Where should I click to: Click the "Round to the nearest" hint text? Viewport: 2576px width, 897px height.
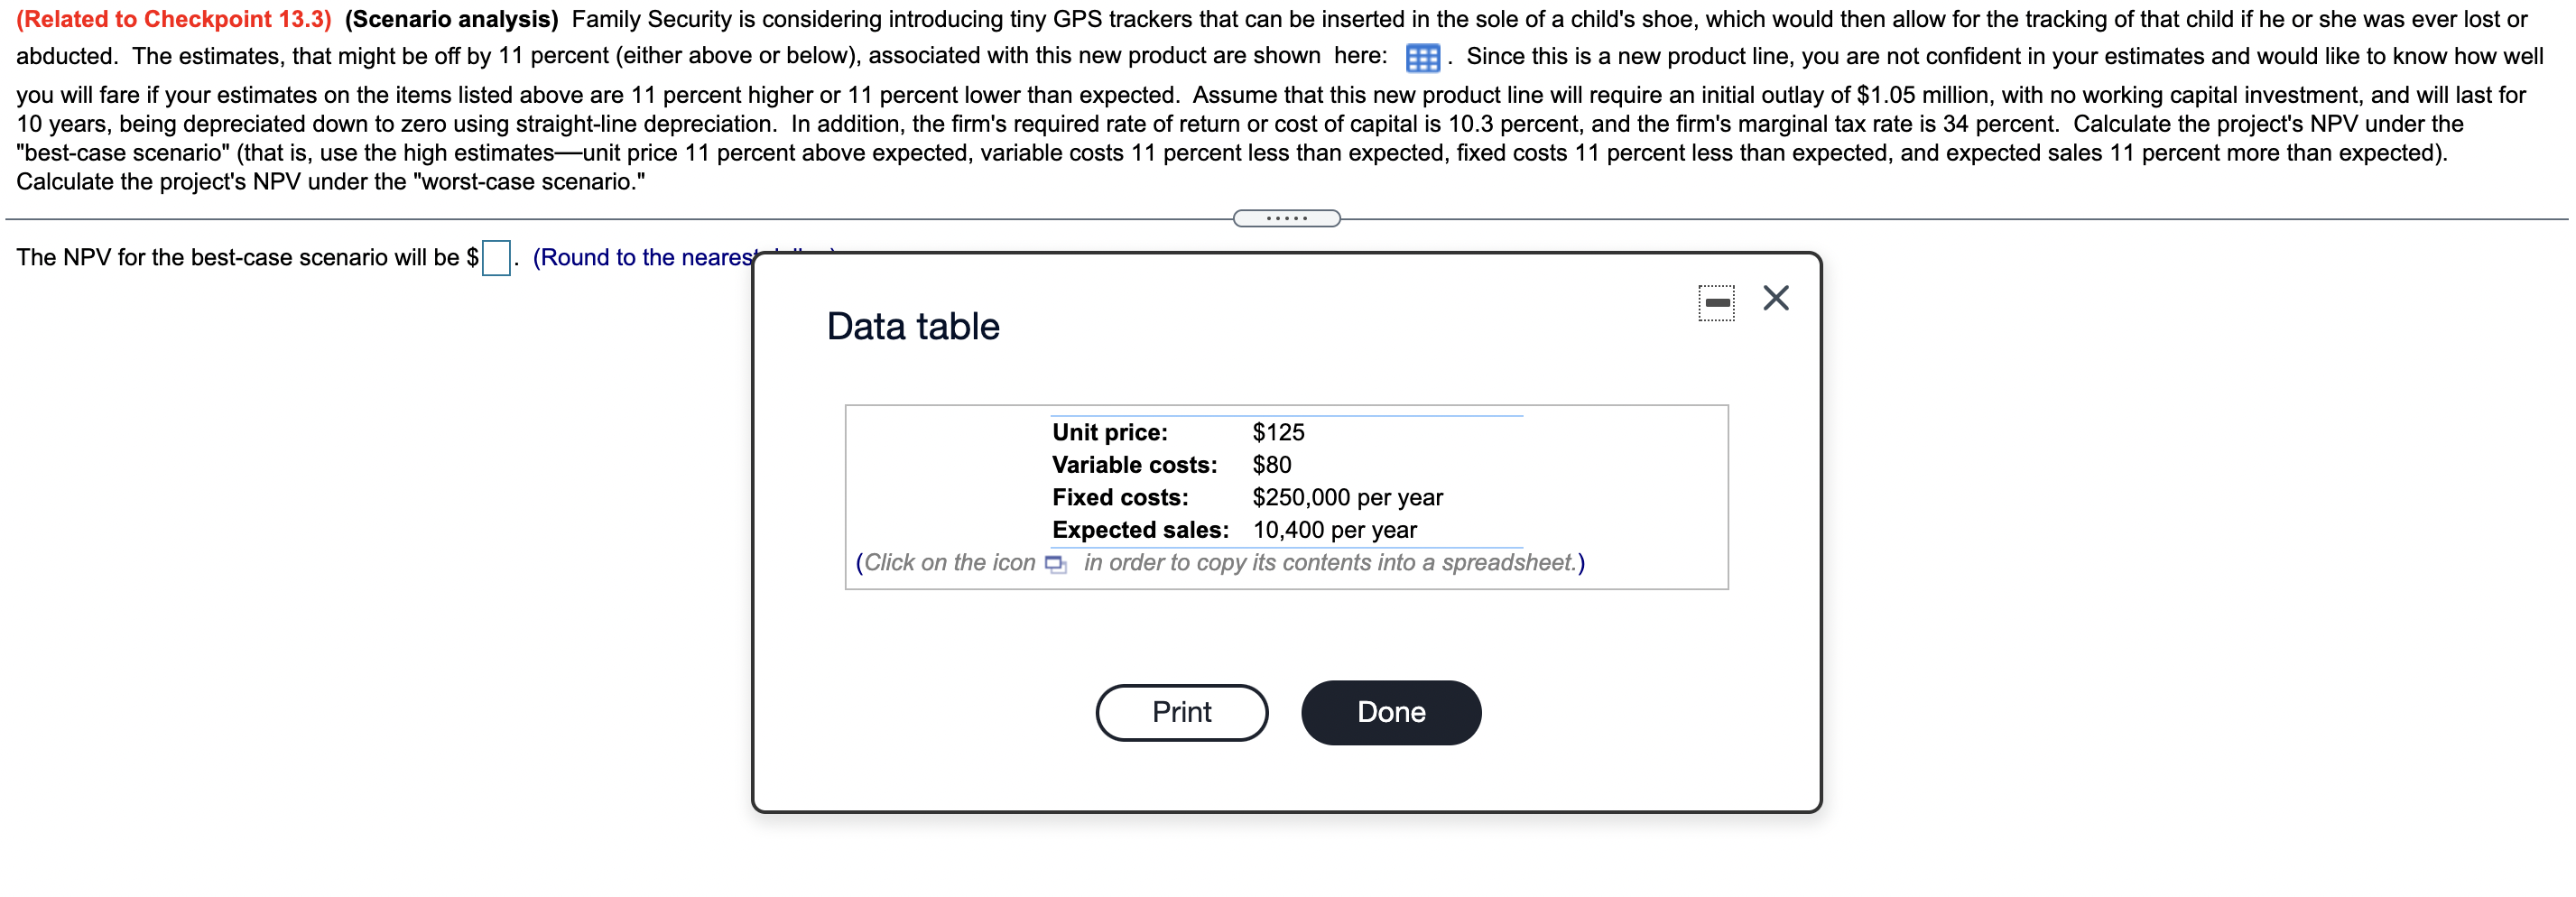tap(642, 258)
